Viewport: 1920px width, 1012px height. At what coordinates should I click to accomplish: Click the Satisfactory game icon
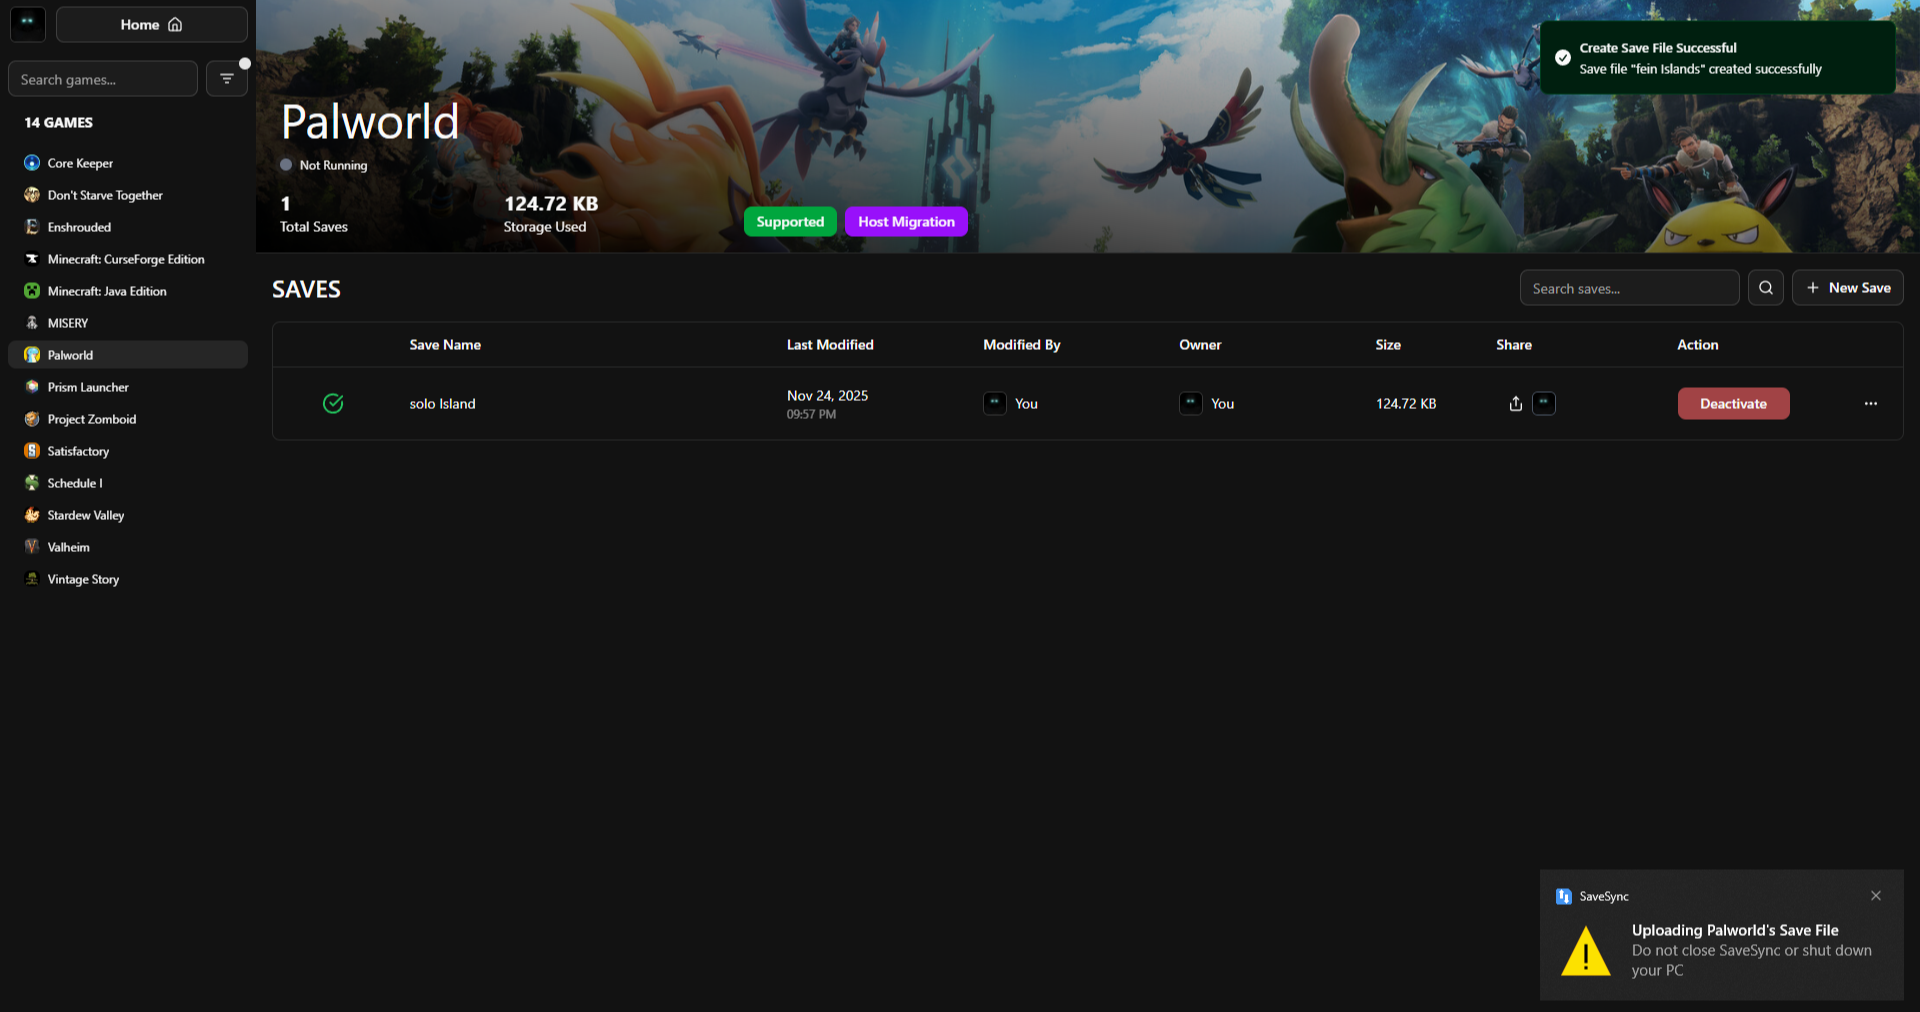click(x=32, y=451)
